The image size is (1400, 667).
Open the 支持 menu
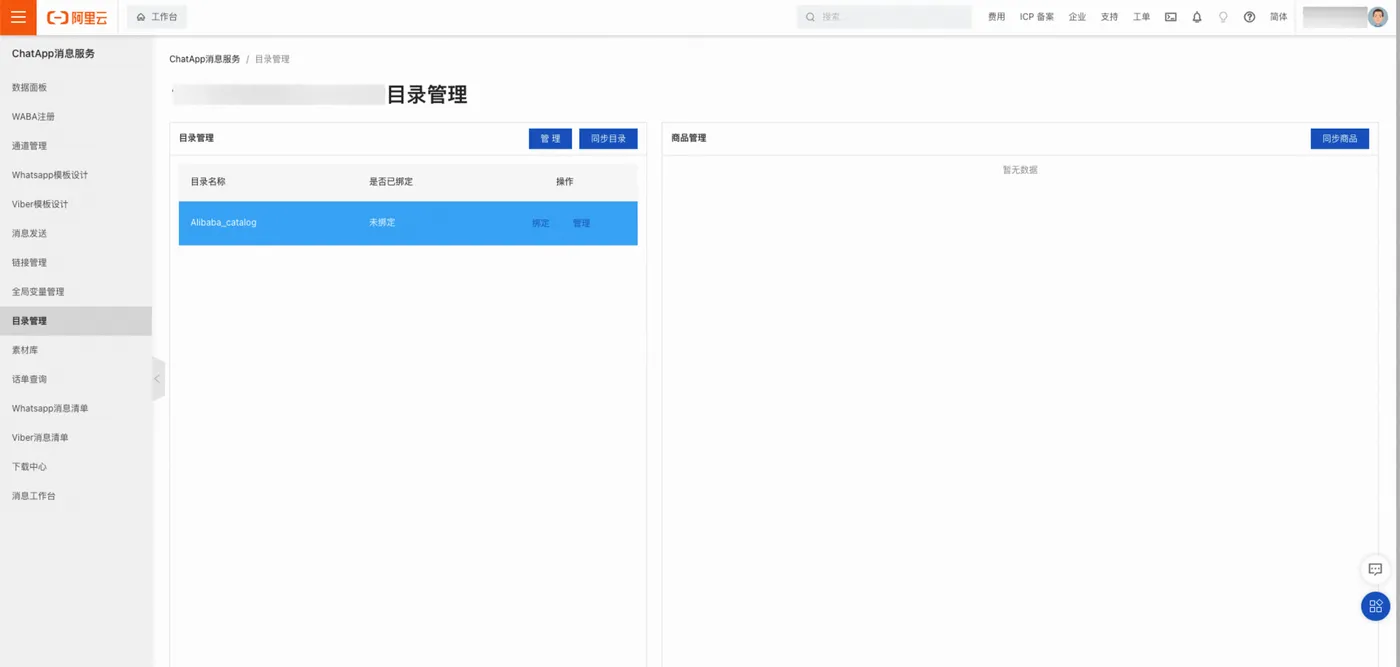(1109, 17)
